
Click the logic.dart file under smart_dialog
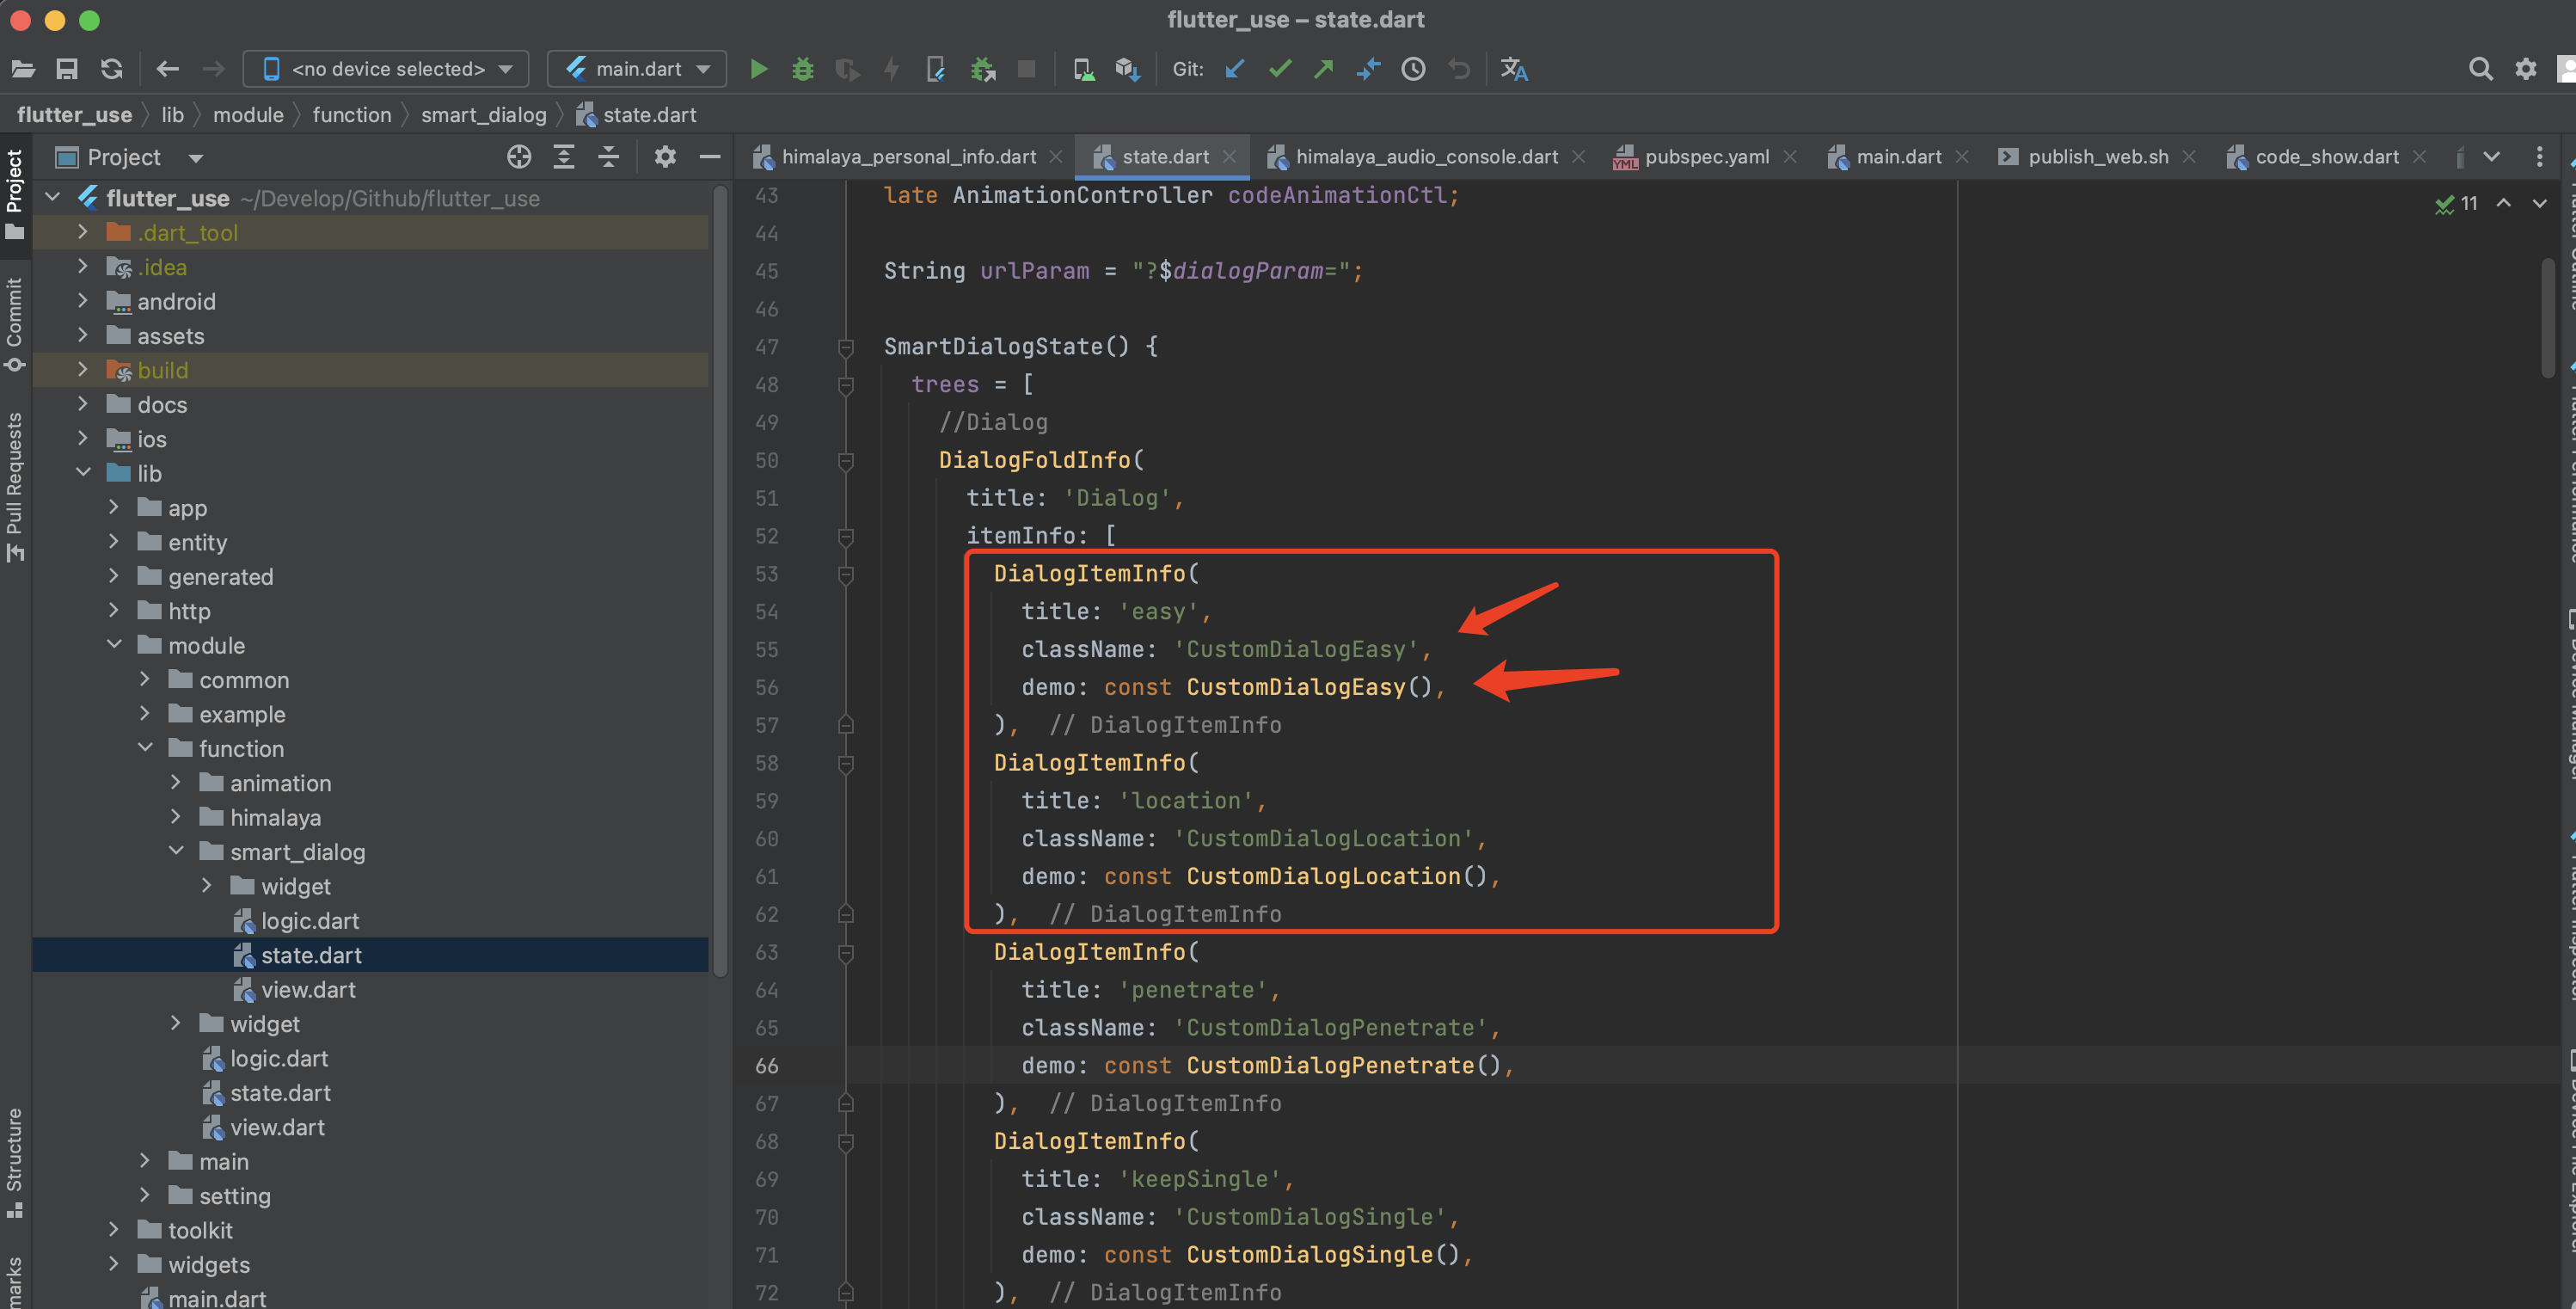[305, 920]
